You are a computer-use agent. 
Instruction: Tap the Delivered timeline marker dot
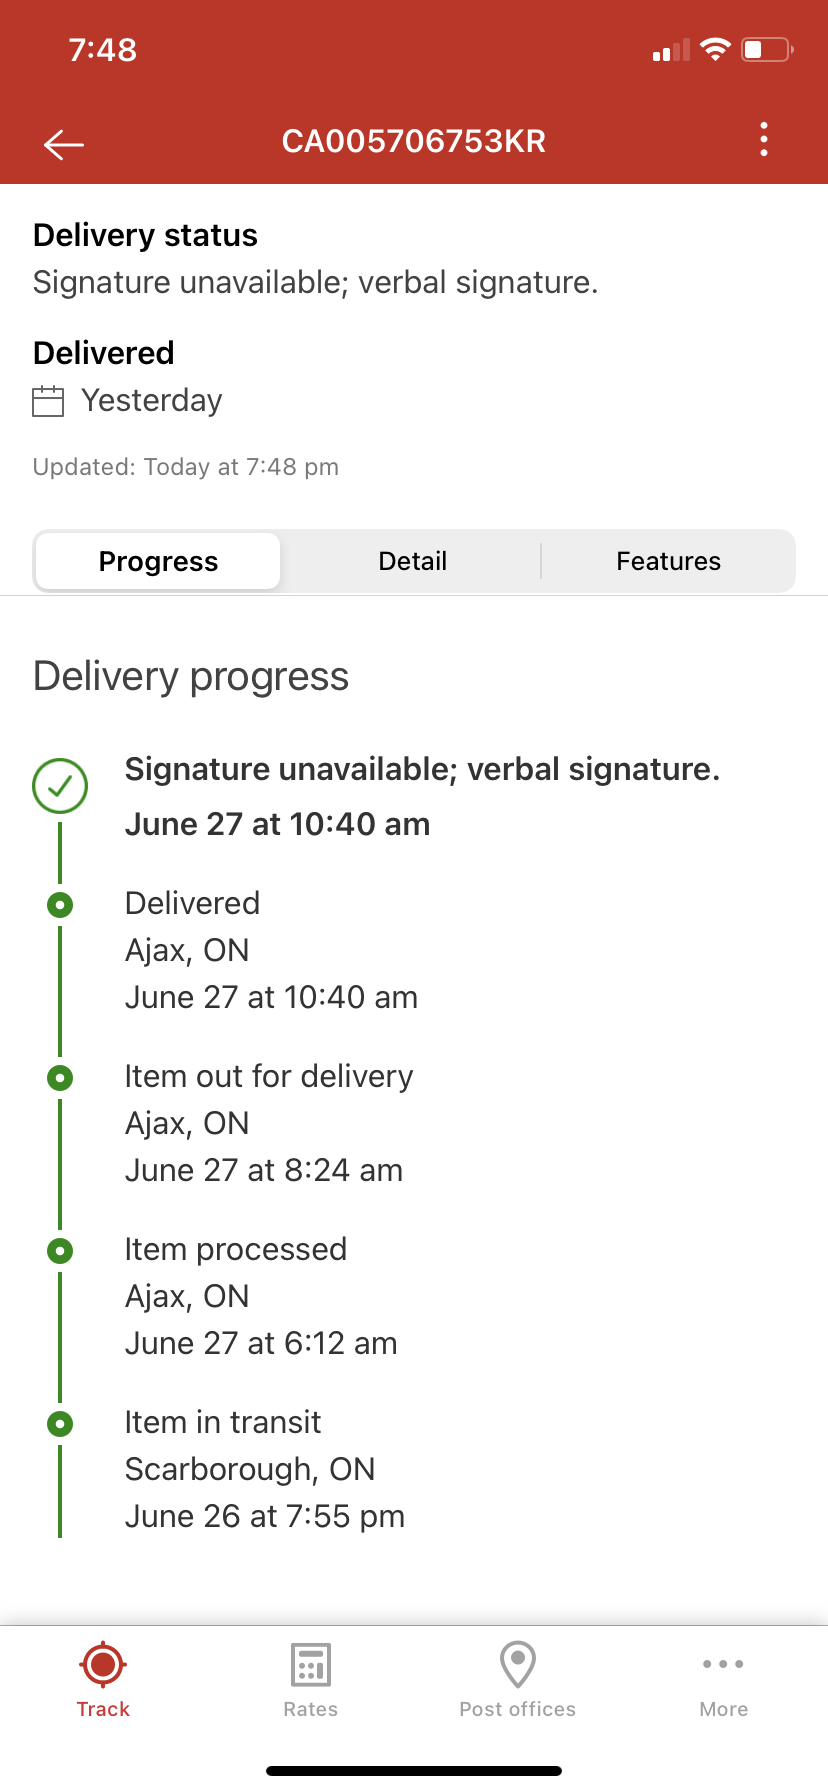coord(60,906)
